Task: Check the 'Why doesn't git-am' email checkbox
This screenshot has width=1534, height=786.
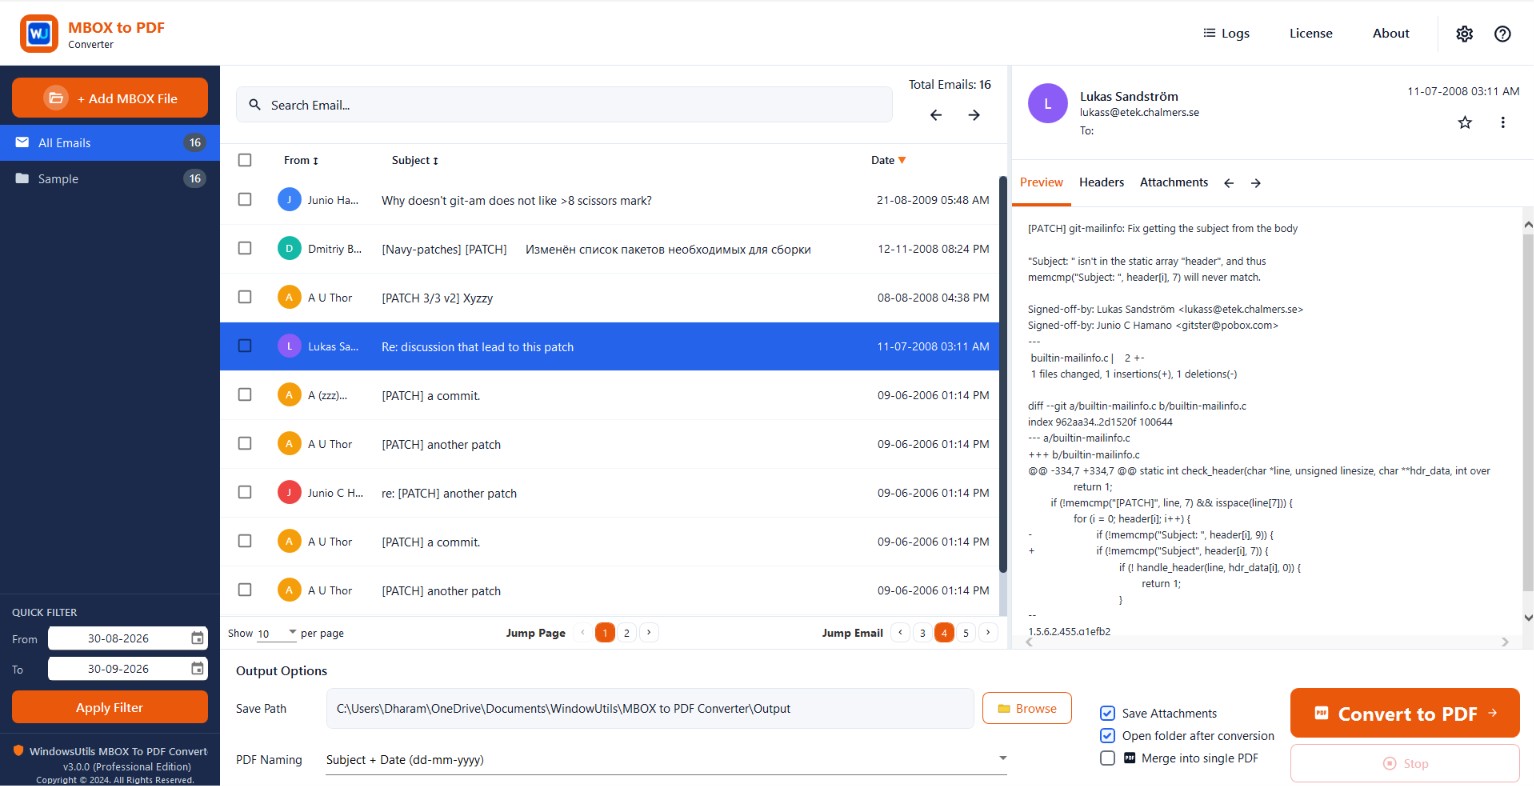Action: (x=245, y=200)
